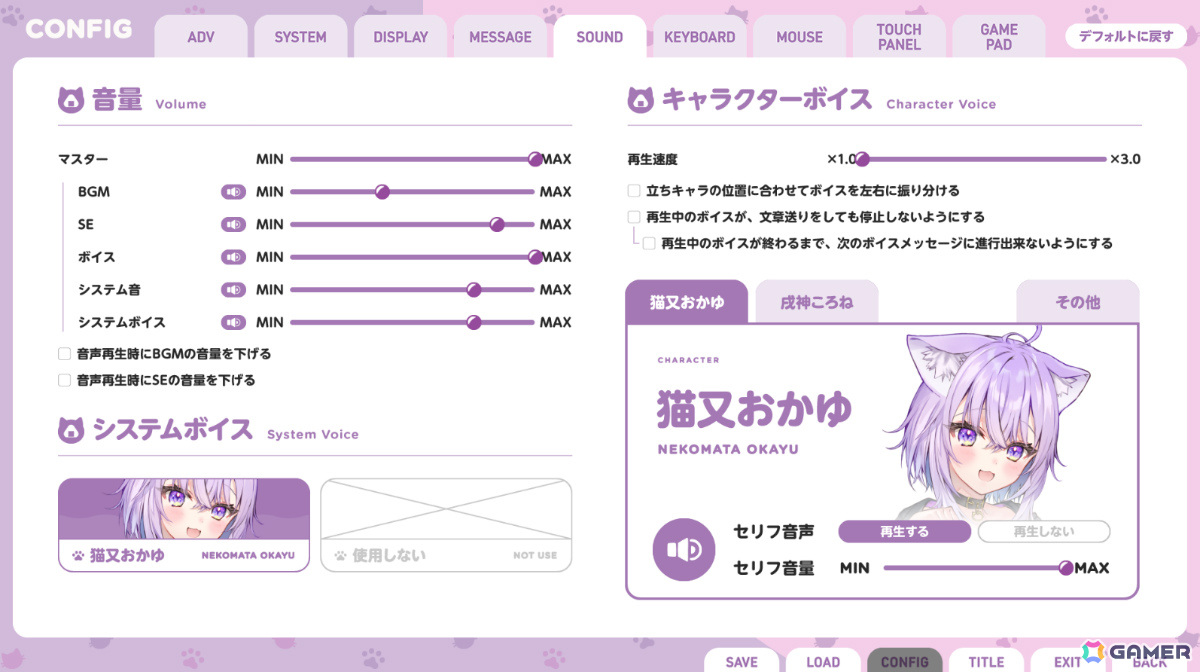This screenshot has height=672, width=1200.
Task: Play sample voice with round speaker icon
Action: tap(684, 550)
